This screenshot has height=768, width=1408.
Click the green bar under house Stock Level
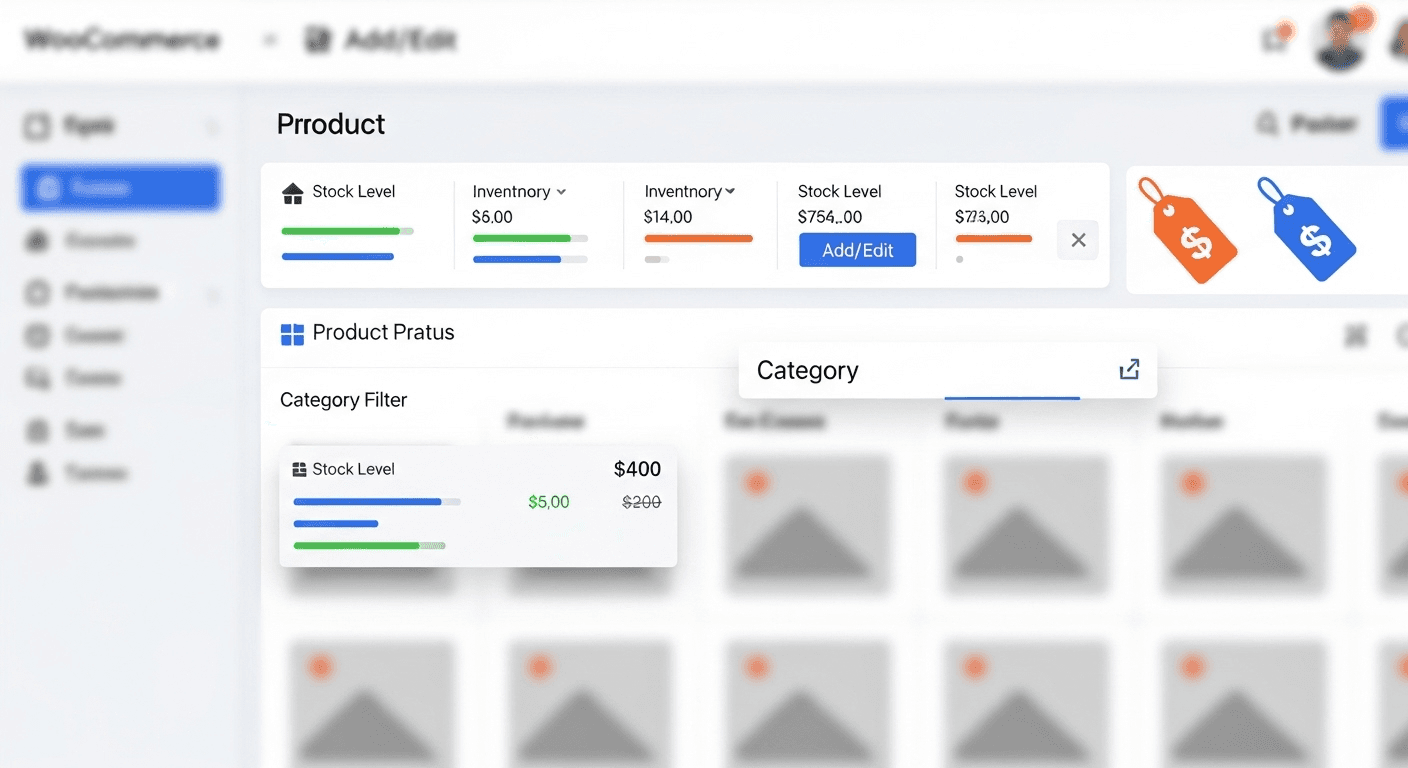tap(341, 231)
